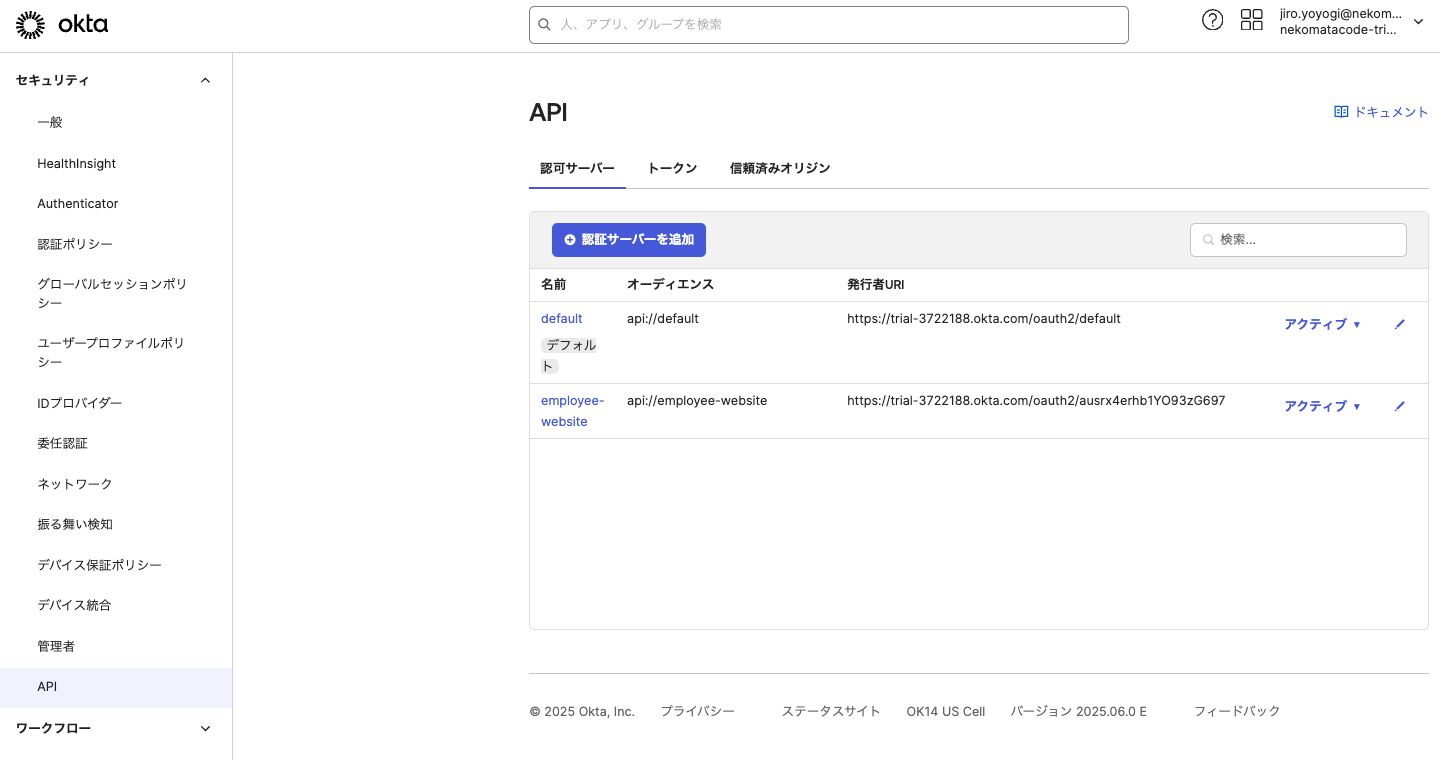Click the 検索 filter input field
Viewport: 1440px width, 760px height.
pos(1298,240)
